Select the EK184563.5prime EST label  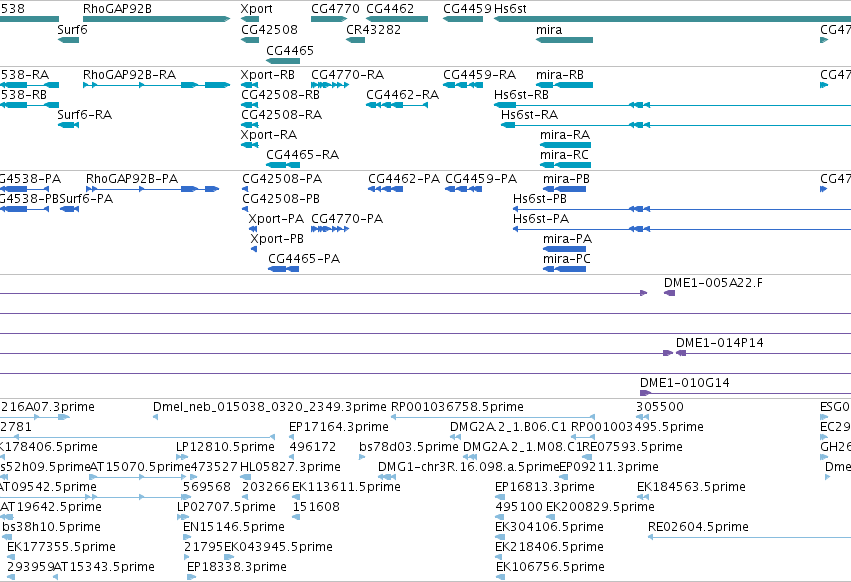point(691,487)
